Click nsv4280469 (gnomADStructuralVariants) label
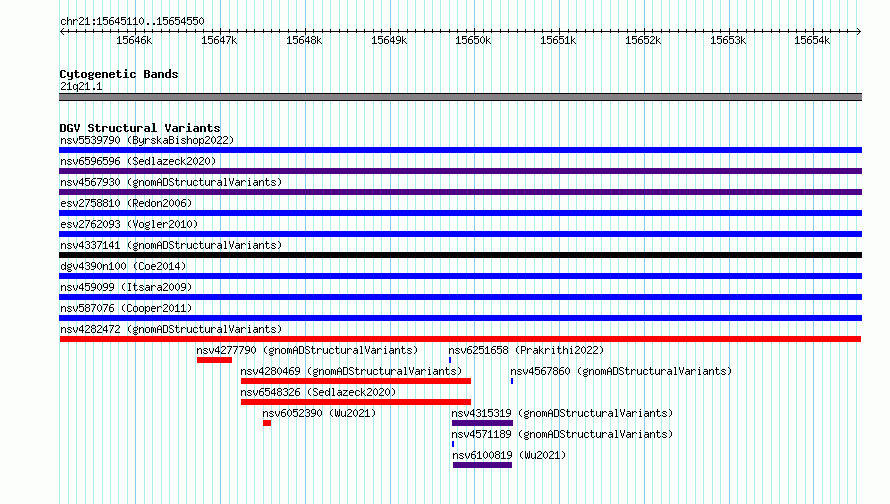Viewport: 890px width, 504px height. pos(351,371)
